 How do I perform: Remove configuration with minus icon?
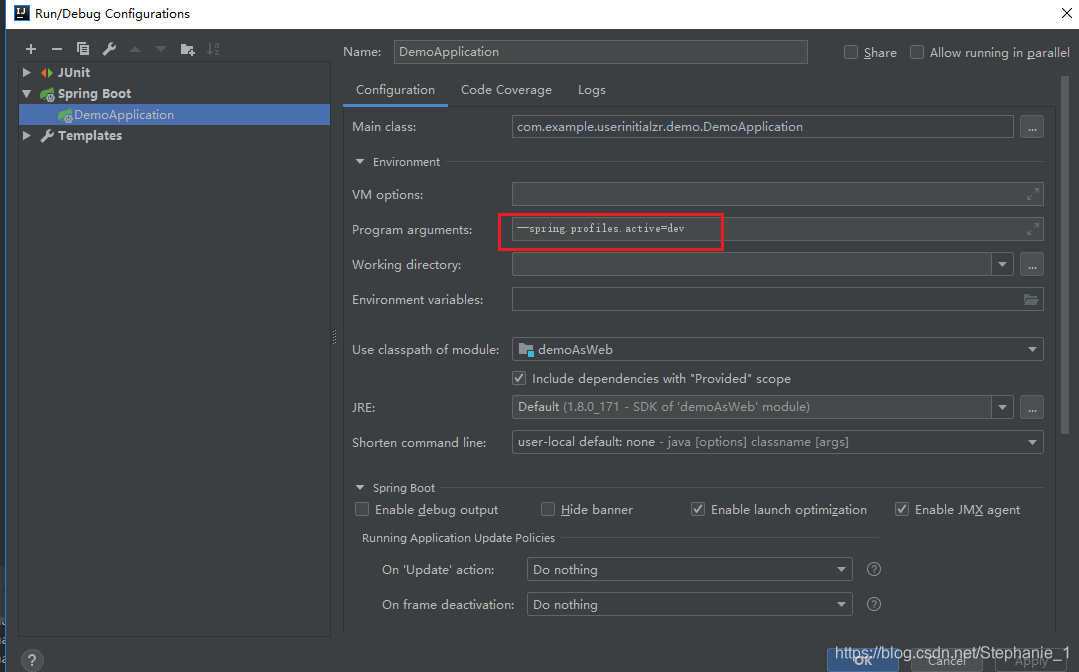[x=57, y=49]
